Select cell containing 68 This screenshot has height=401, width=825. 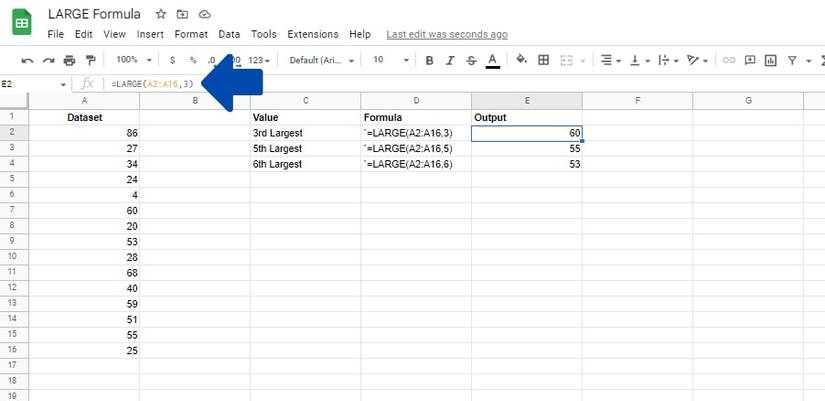84,273
